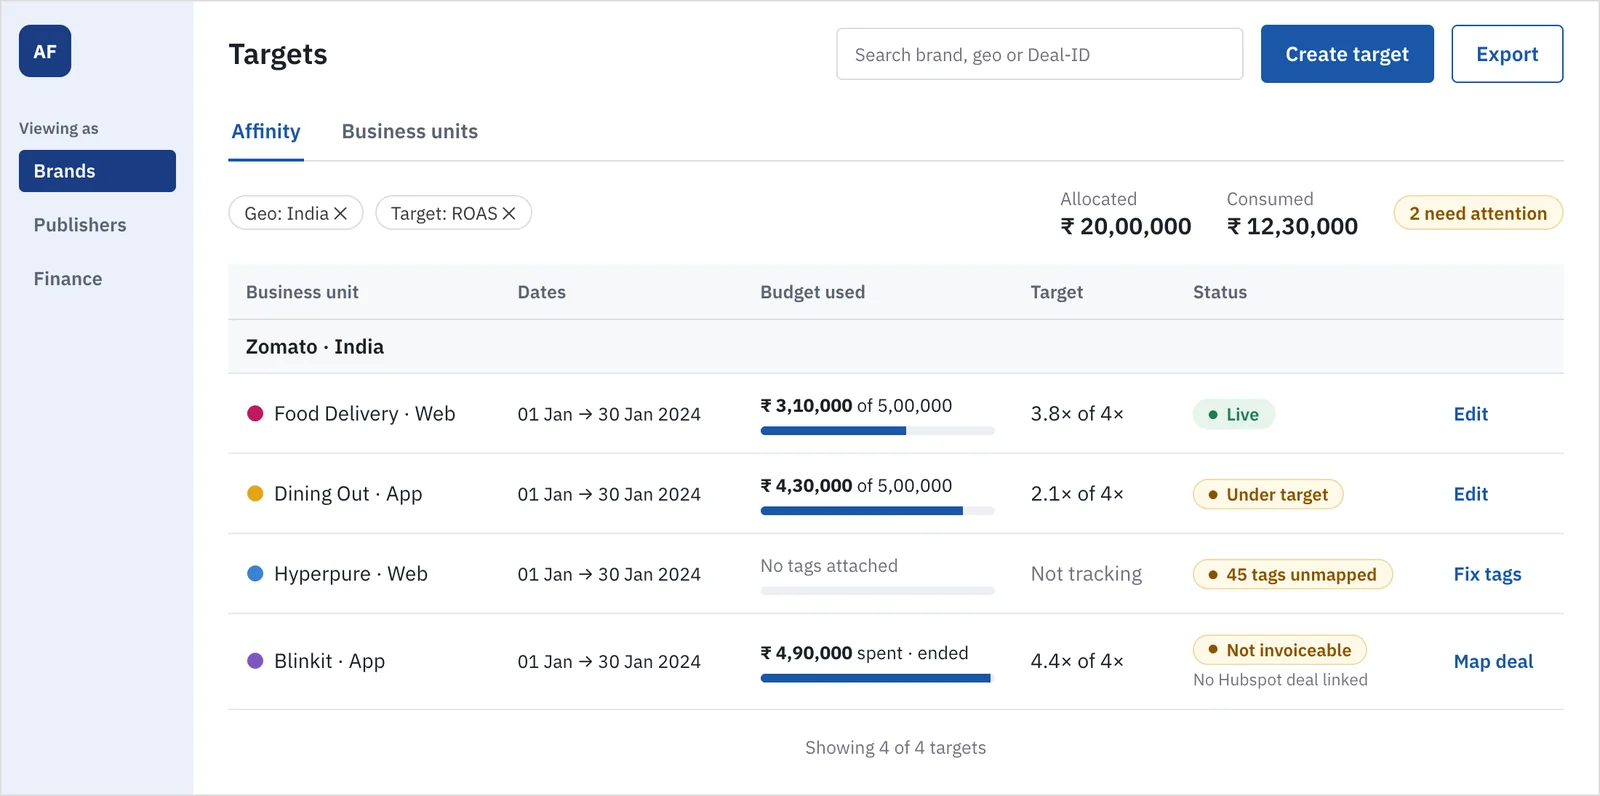Click the Business unit column header
The width and height of the screenshot is (1600, 796).
click(302, 292)
